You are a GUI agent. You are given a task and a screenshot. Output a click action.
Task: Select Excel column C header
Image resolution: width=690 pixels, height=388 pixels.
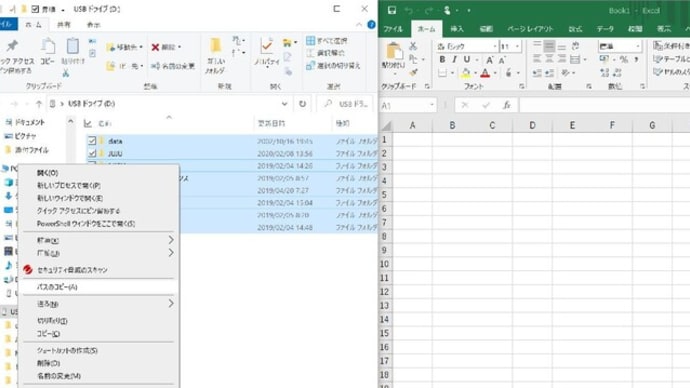[492, 125]
